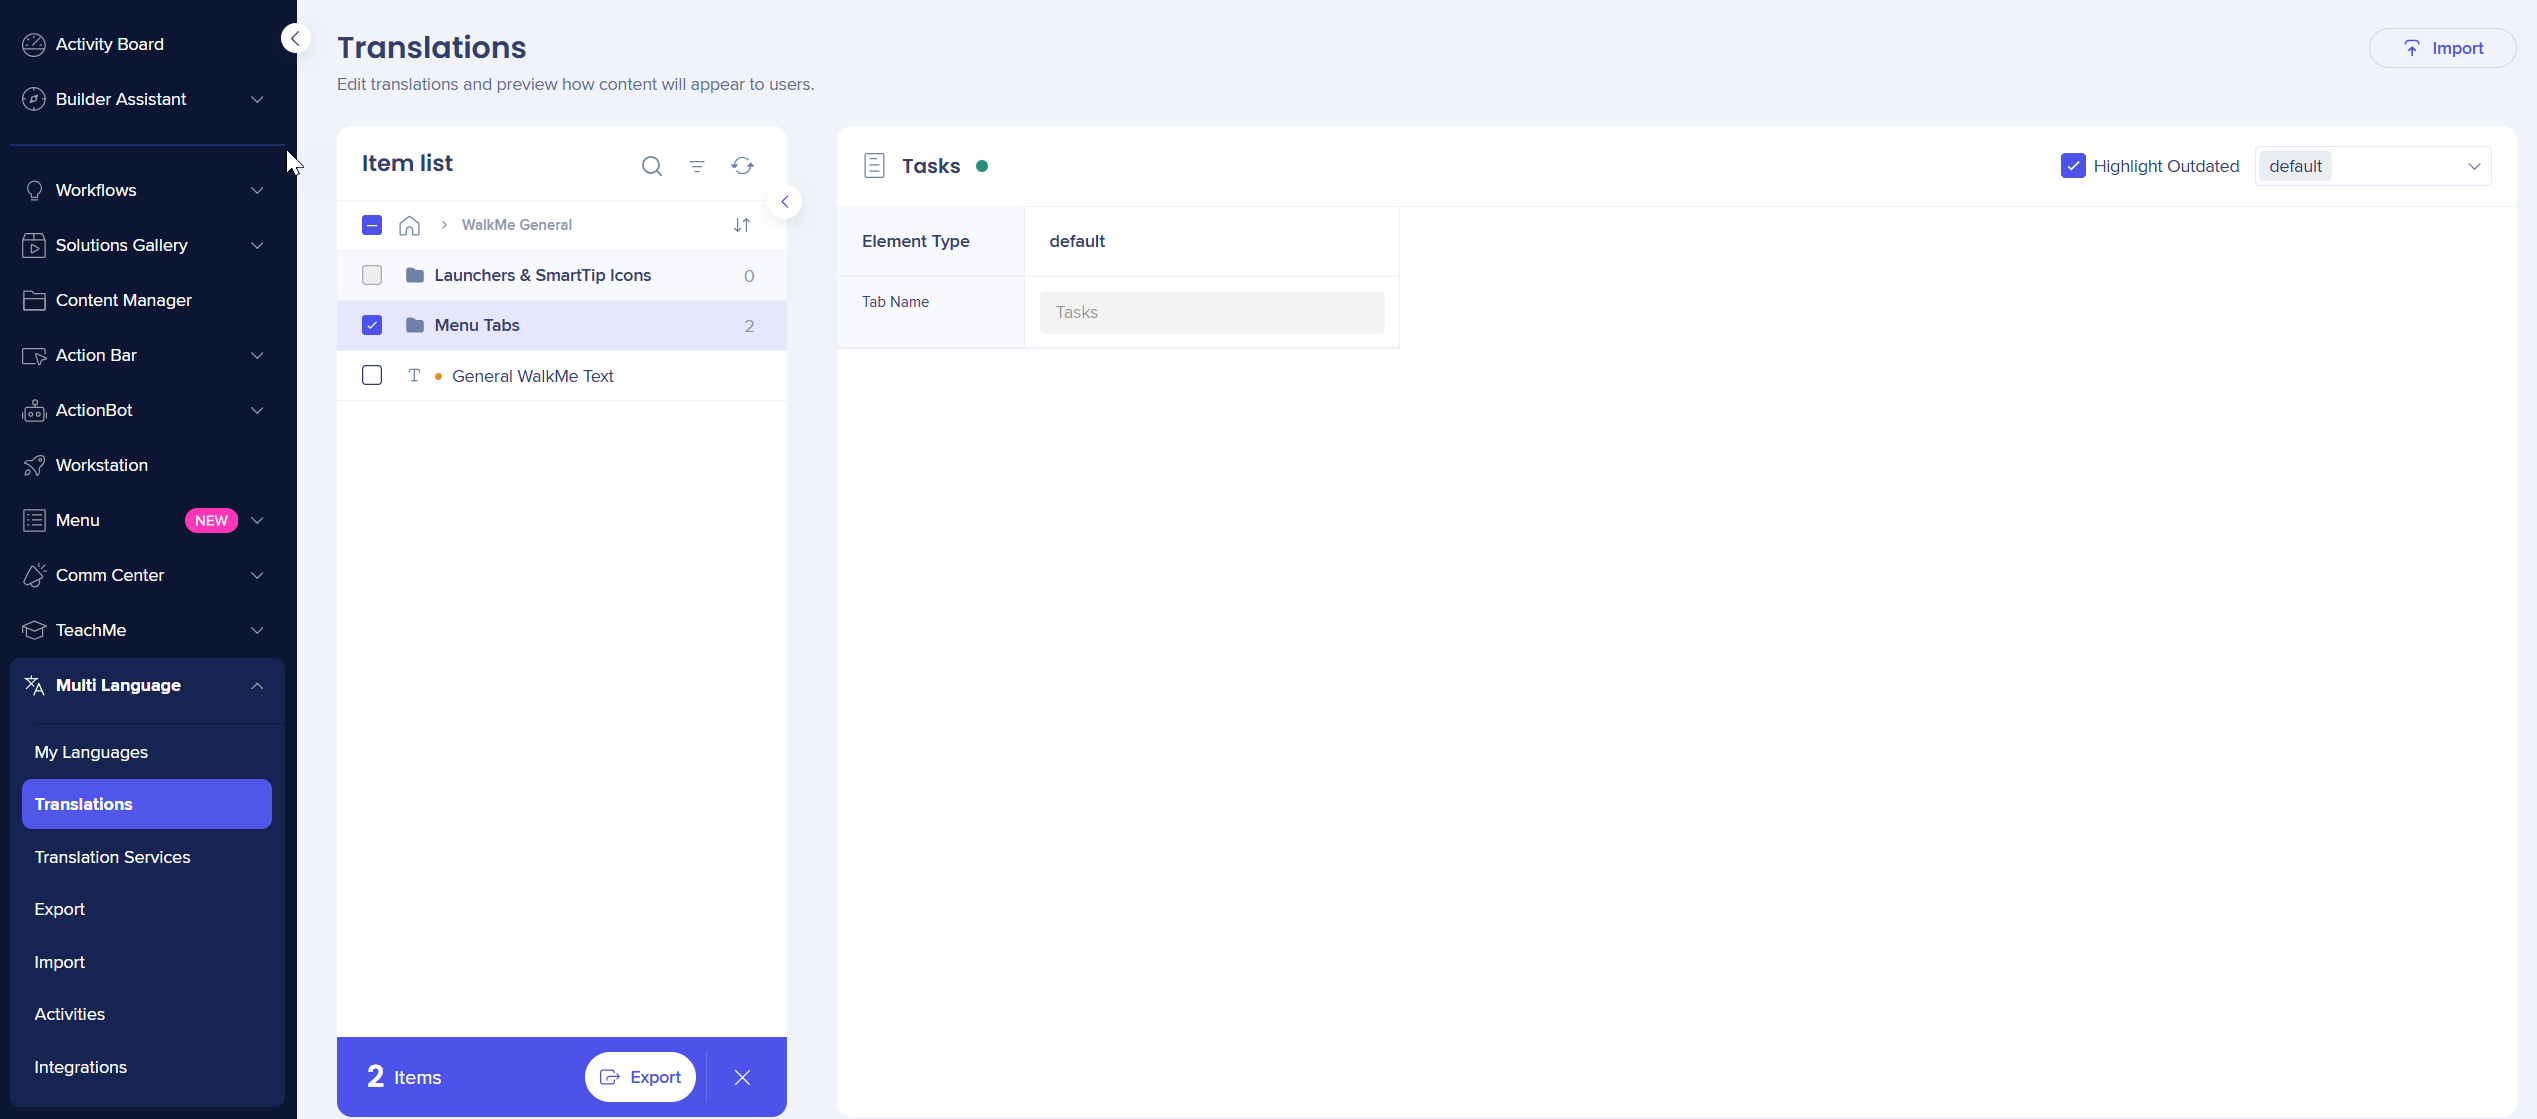Collapse the left sidebar with arrow button

pos(295,38)
